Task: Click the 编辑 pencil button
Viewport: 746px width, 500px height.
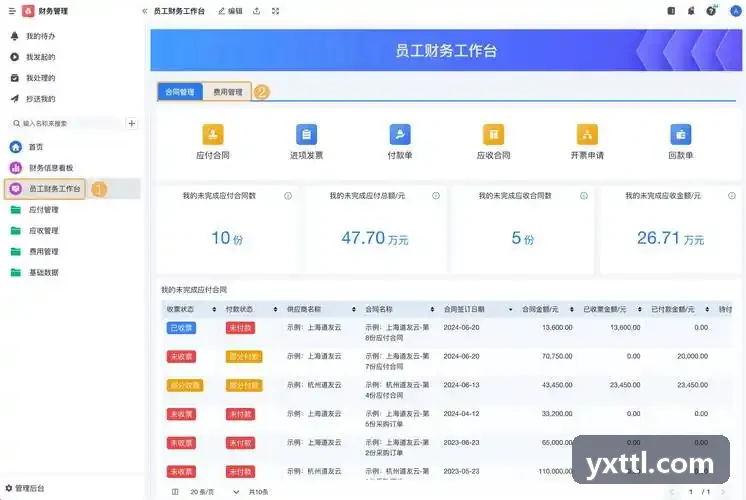Action: pyautogui.click(x=230, y=11)
